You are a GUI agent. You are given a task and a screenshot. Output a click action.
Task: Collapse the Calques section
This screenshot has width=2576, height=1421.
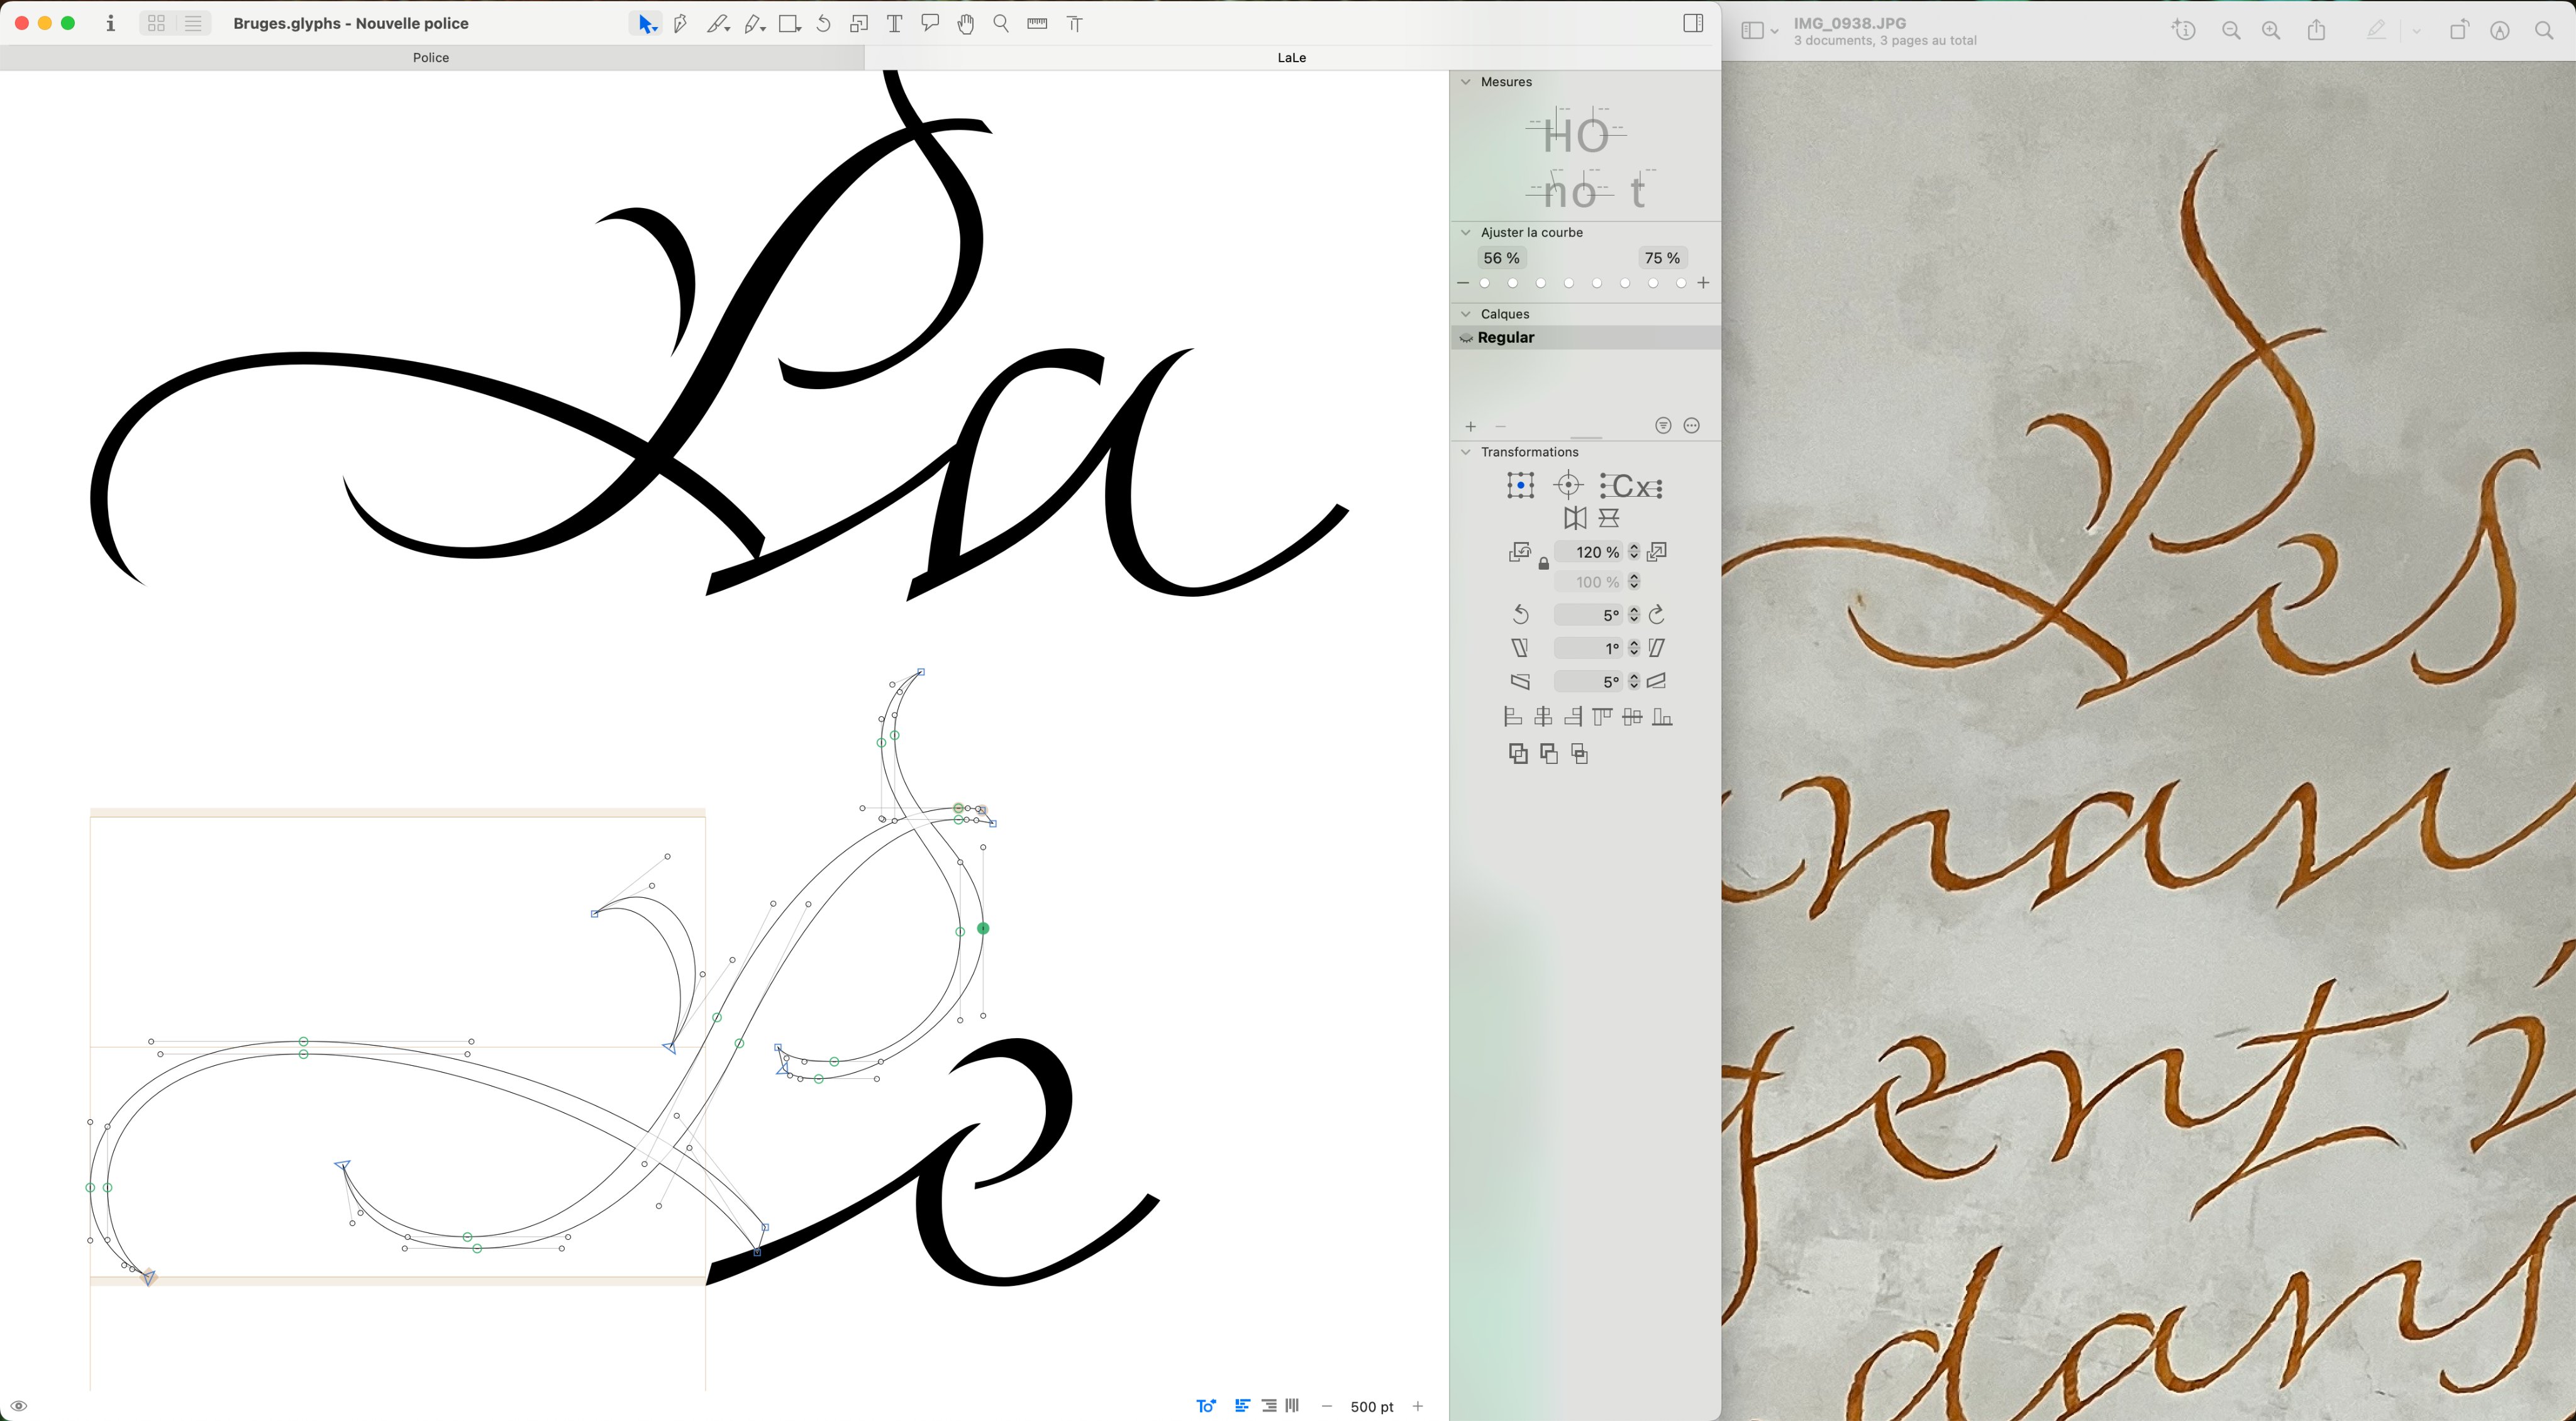[1466, 314]
